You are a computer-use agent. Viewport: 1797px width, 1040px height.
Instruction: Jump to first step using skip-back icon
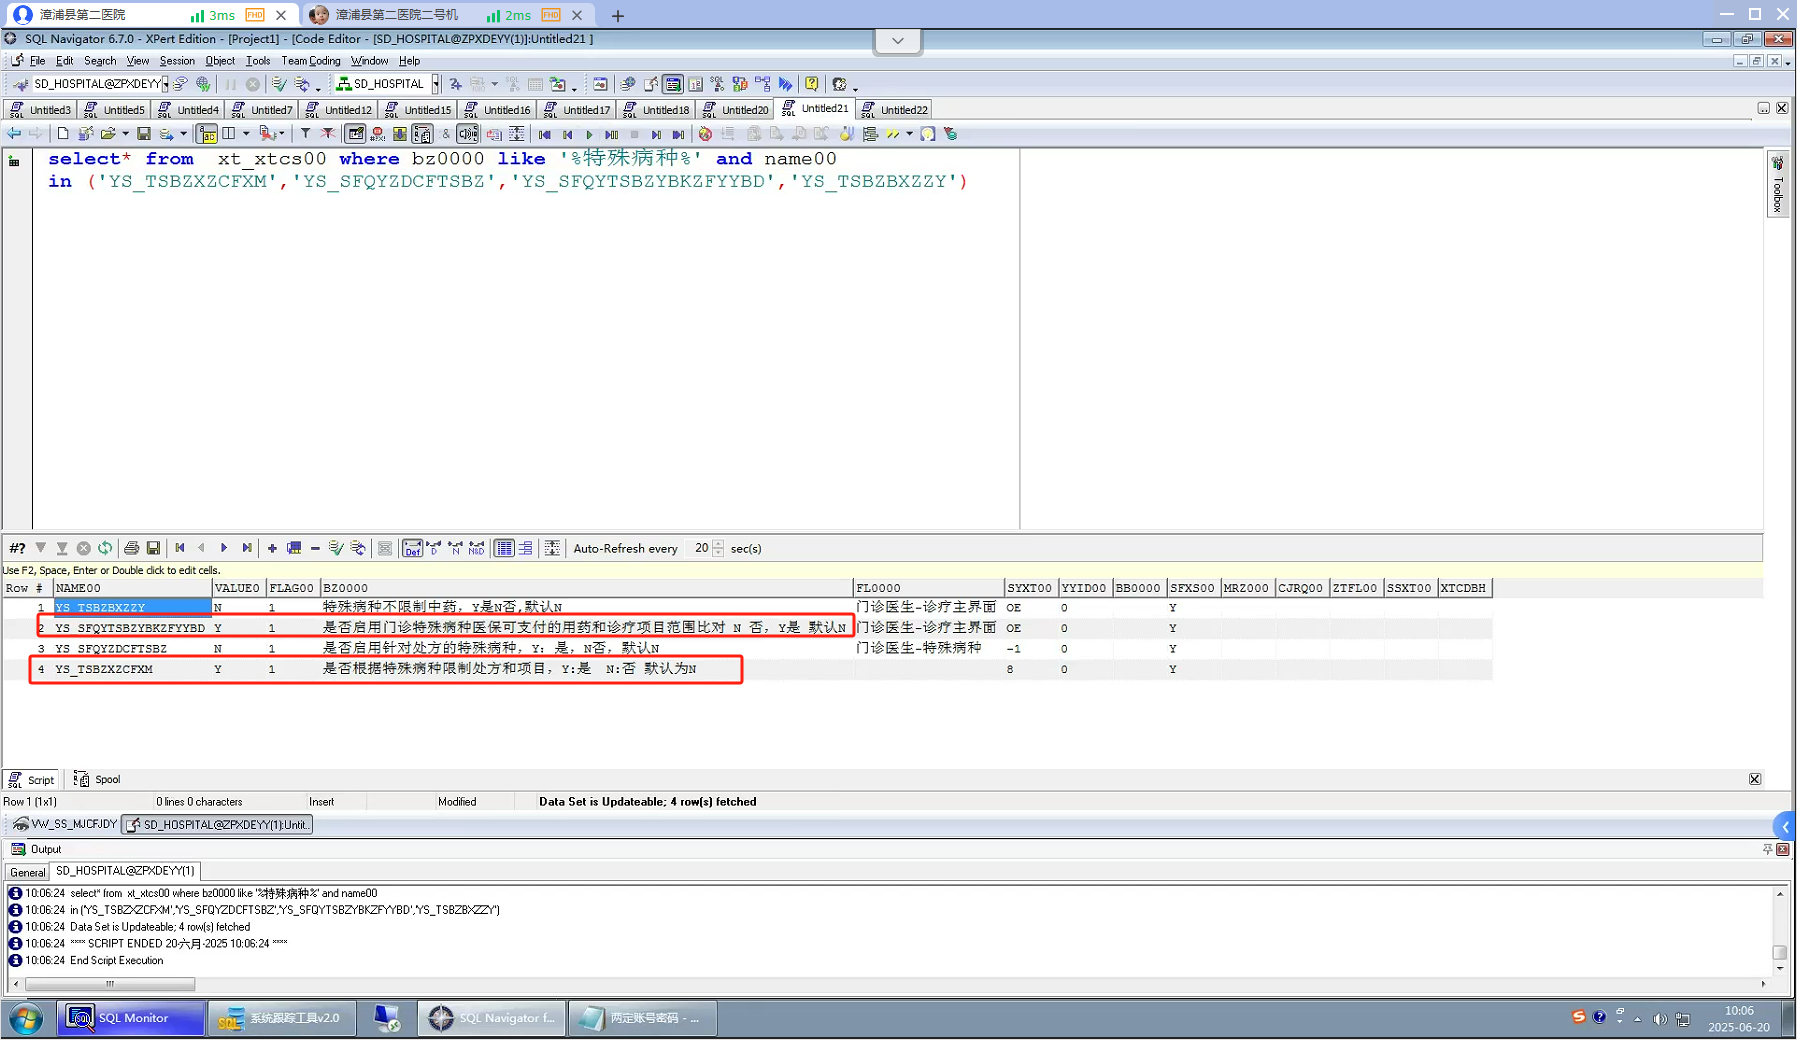[545, 134]
